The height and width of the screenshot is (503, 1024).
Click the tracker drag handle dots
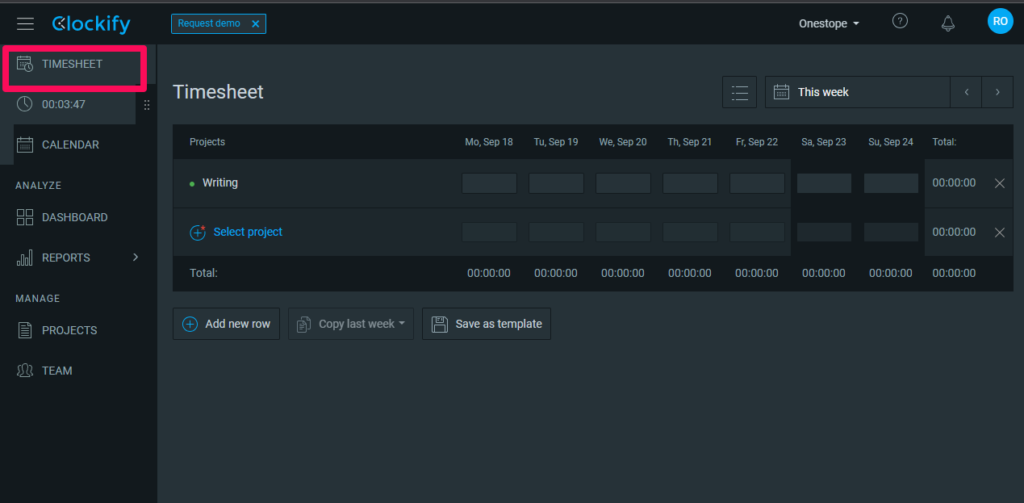[x=146, y=105]
